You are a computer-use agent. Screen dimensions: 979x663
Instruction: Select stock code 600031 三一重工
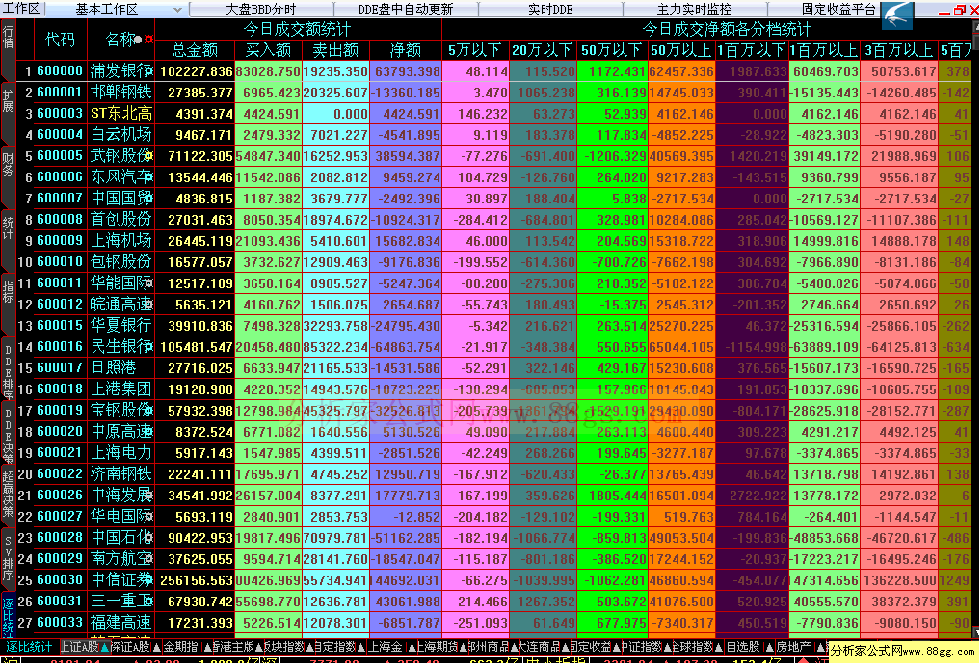pyautogui.click(x=60, y=602)
